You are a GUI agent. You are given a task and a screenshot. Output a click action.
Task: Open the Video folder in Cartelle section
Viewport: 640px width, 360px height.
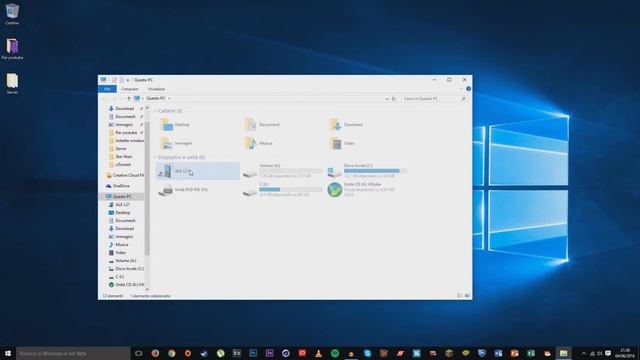pos(342,143)
